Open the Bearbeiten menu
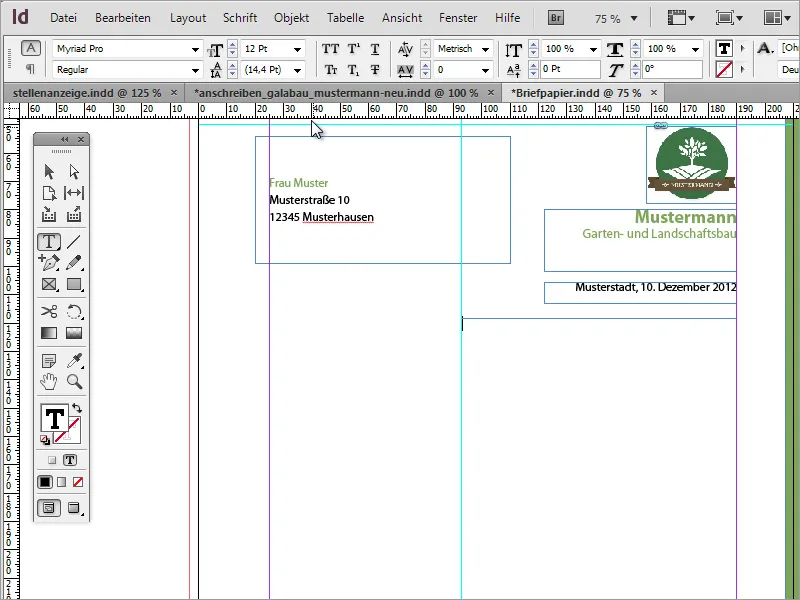Image resolution: width=800 pixels, height=600 pixels. click(x=123, y=18)
